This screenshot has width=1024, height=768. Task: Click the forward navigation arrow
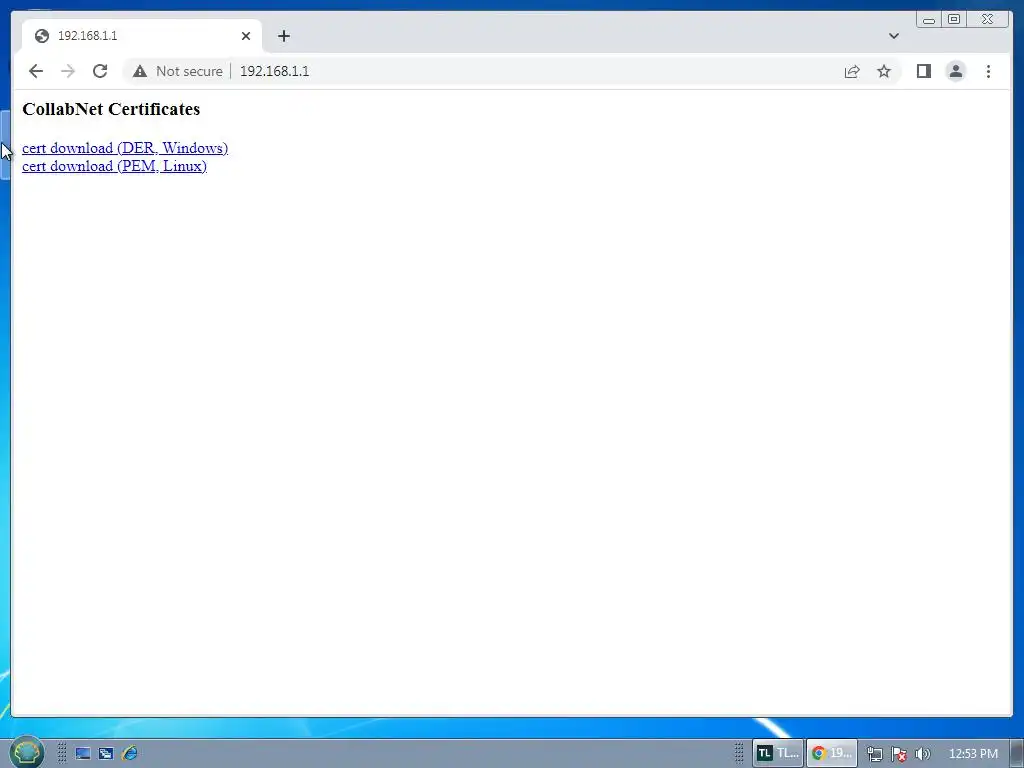coord(68,71)
